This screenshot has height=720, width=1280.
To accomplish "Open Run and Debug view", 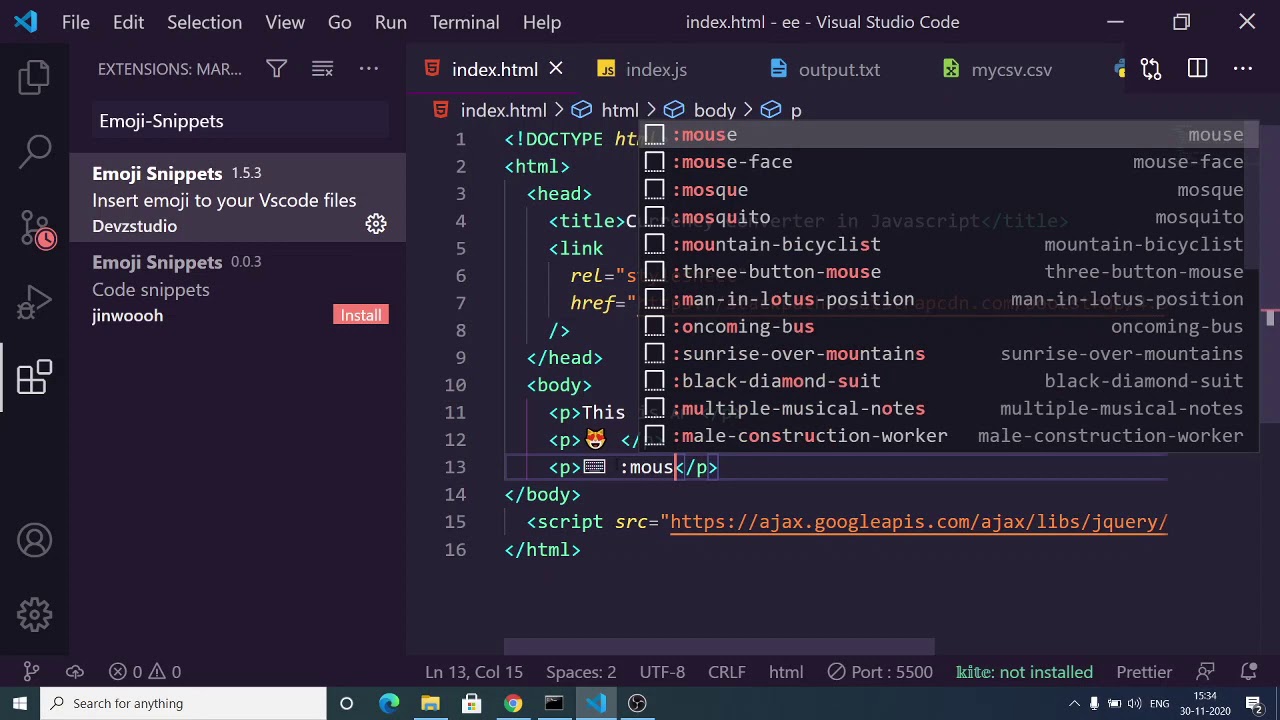I will (35, 303).
